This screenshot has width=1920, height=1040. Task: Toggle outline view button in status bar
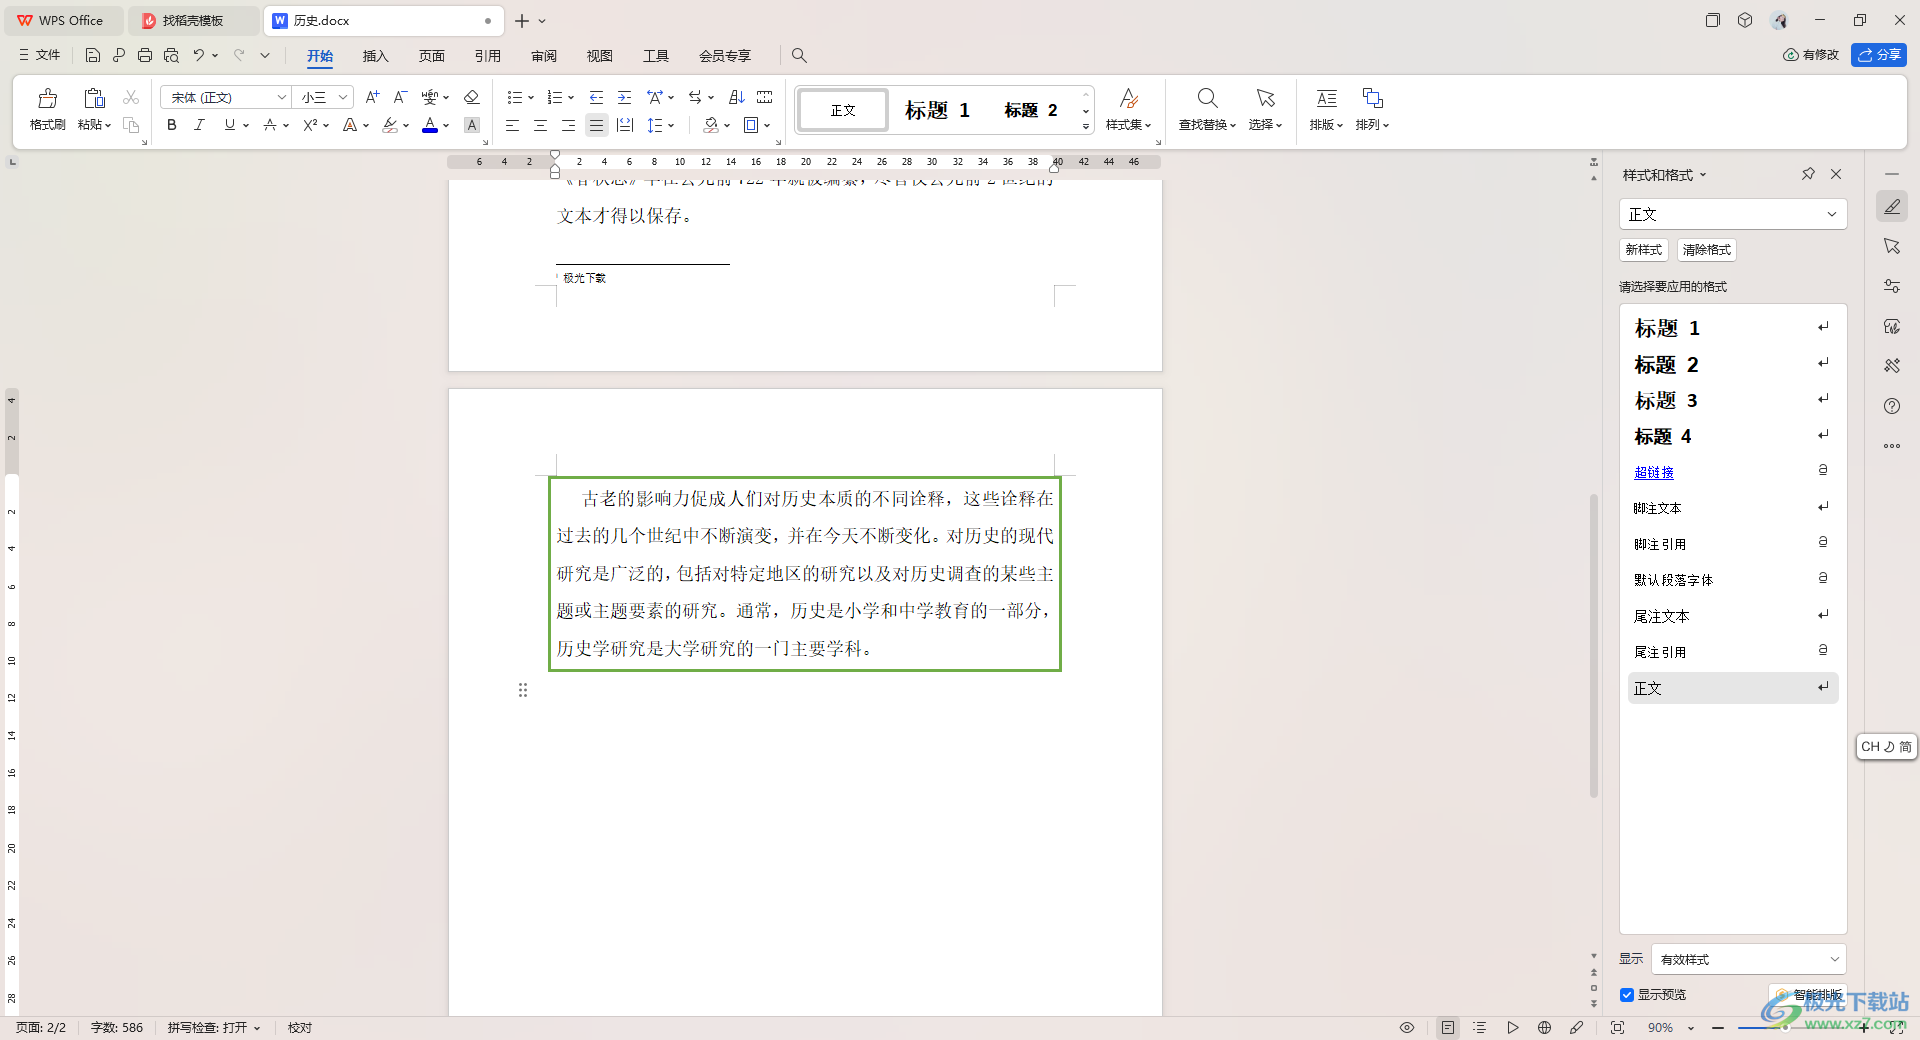pos(1480,1027)
